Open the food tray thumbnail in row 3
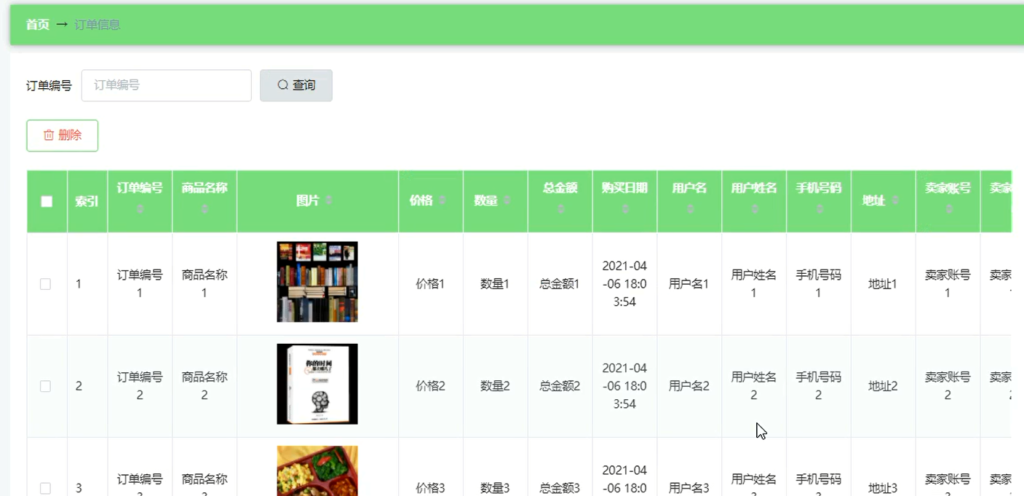Viewport: 1024px width, 496px height. [317, 471]
